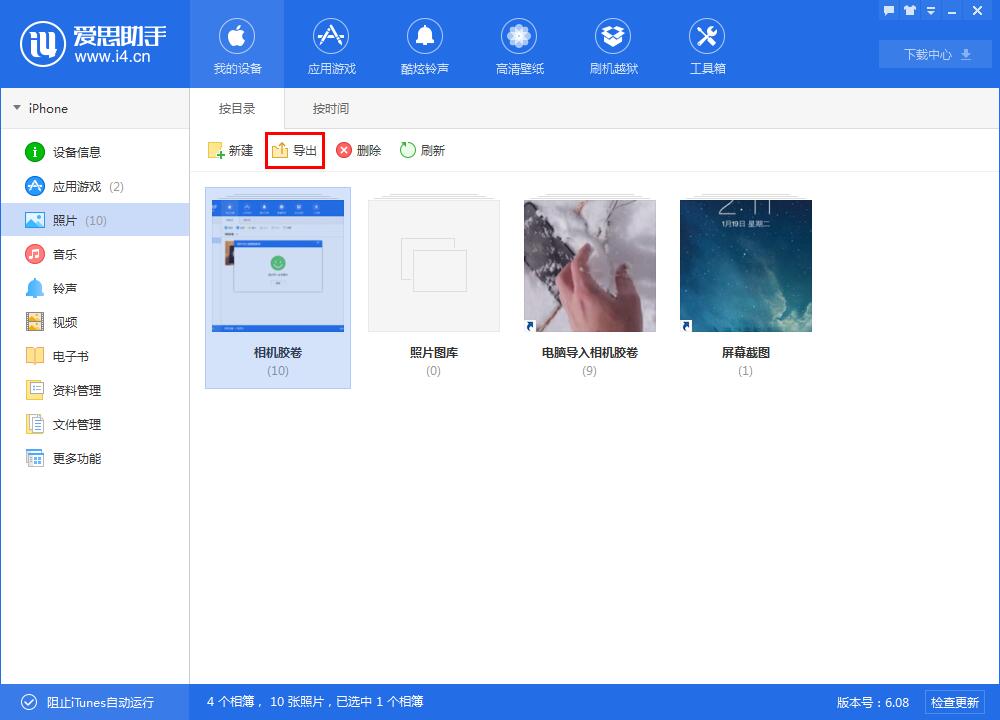Refresh the album list with 刷新
This screenshot has height=720, width=1000.
pos(422,150)
